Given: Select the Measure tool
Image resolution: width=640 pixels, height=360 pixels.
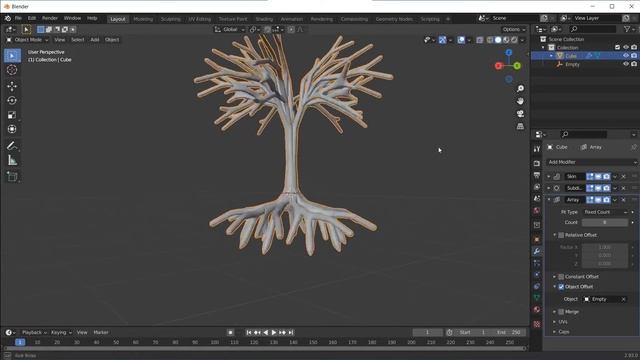Looking at the screenshot, I should click(12, 160).
